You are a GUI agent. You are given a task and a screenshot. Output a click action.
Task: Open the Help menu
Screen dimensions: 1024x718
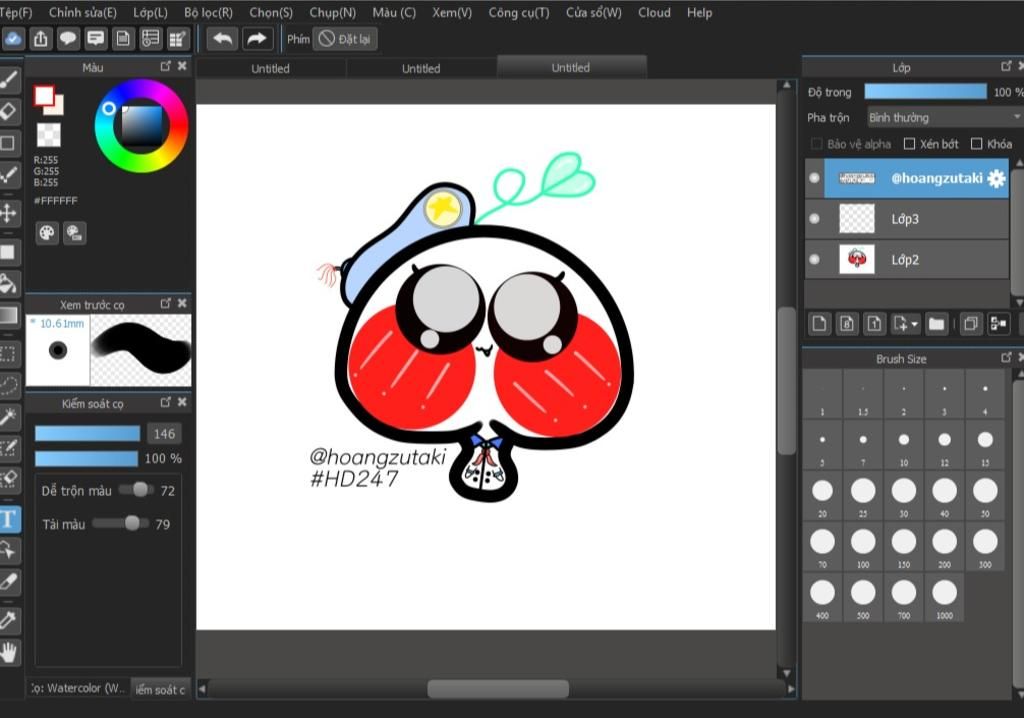[699, 12]
